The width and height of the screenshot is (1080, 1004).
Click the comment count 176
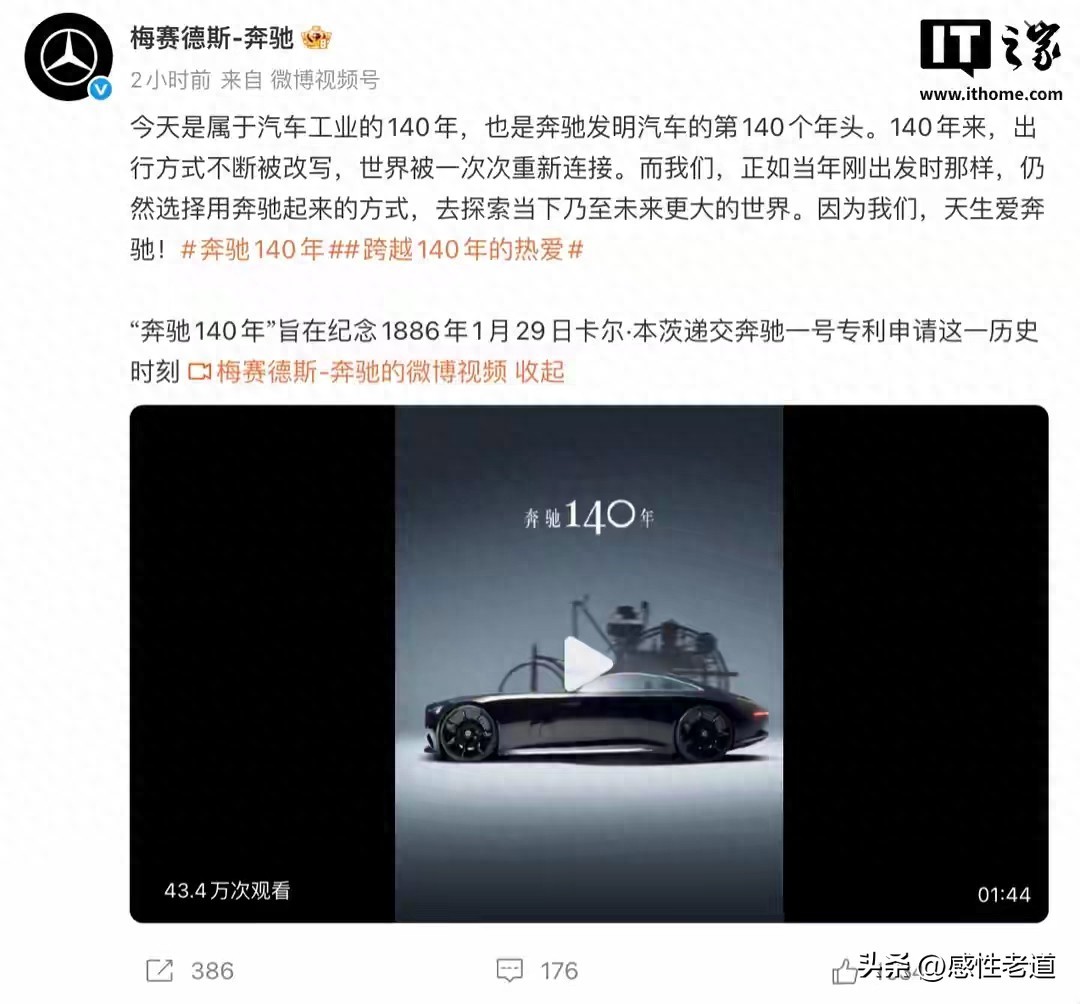click(559, 971)
